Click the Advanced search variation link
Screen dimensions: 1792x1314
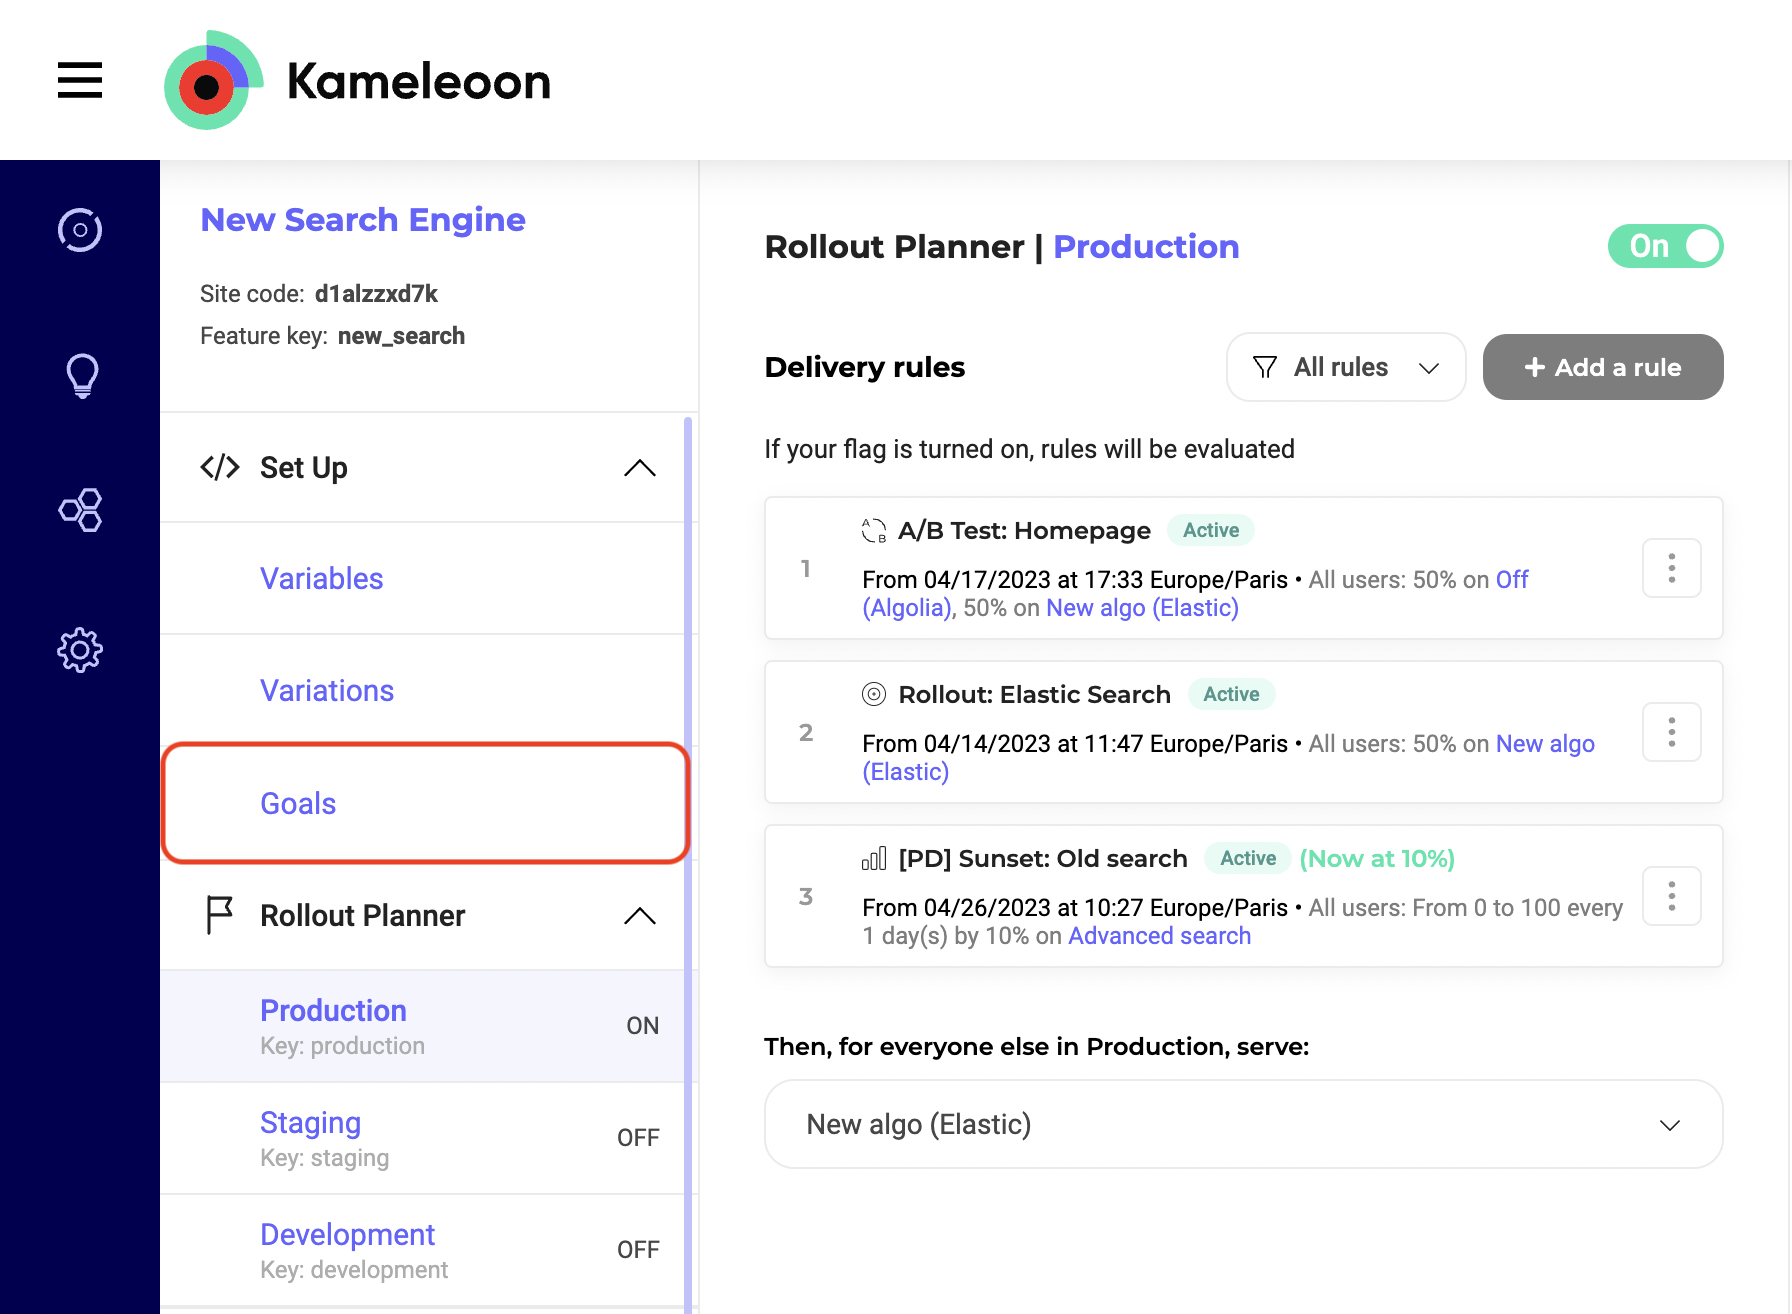pyautogui.click(x=1159, y=936)
